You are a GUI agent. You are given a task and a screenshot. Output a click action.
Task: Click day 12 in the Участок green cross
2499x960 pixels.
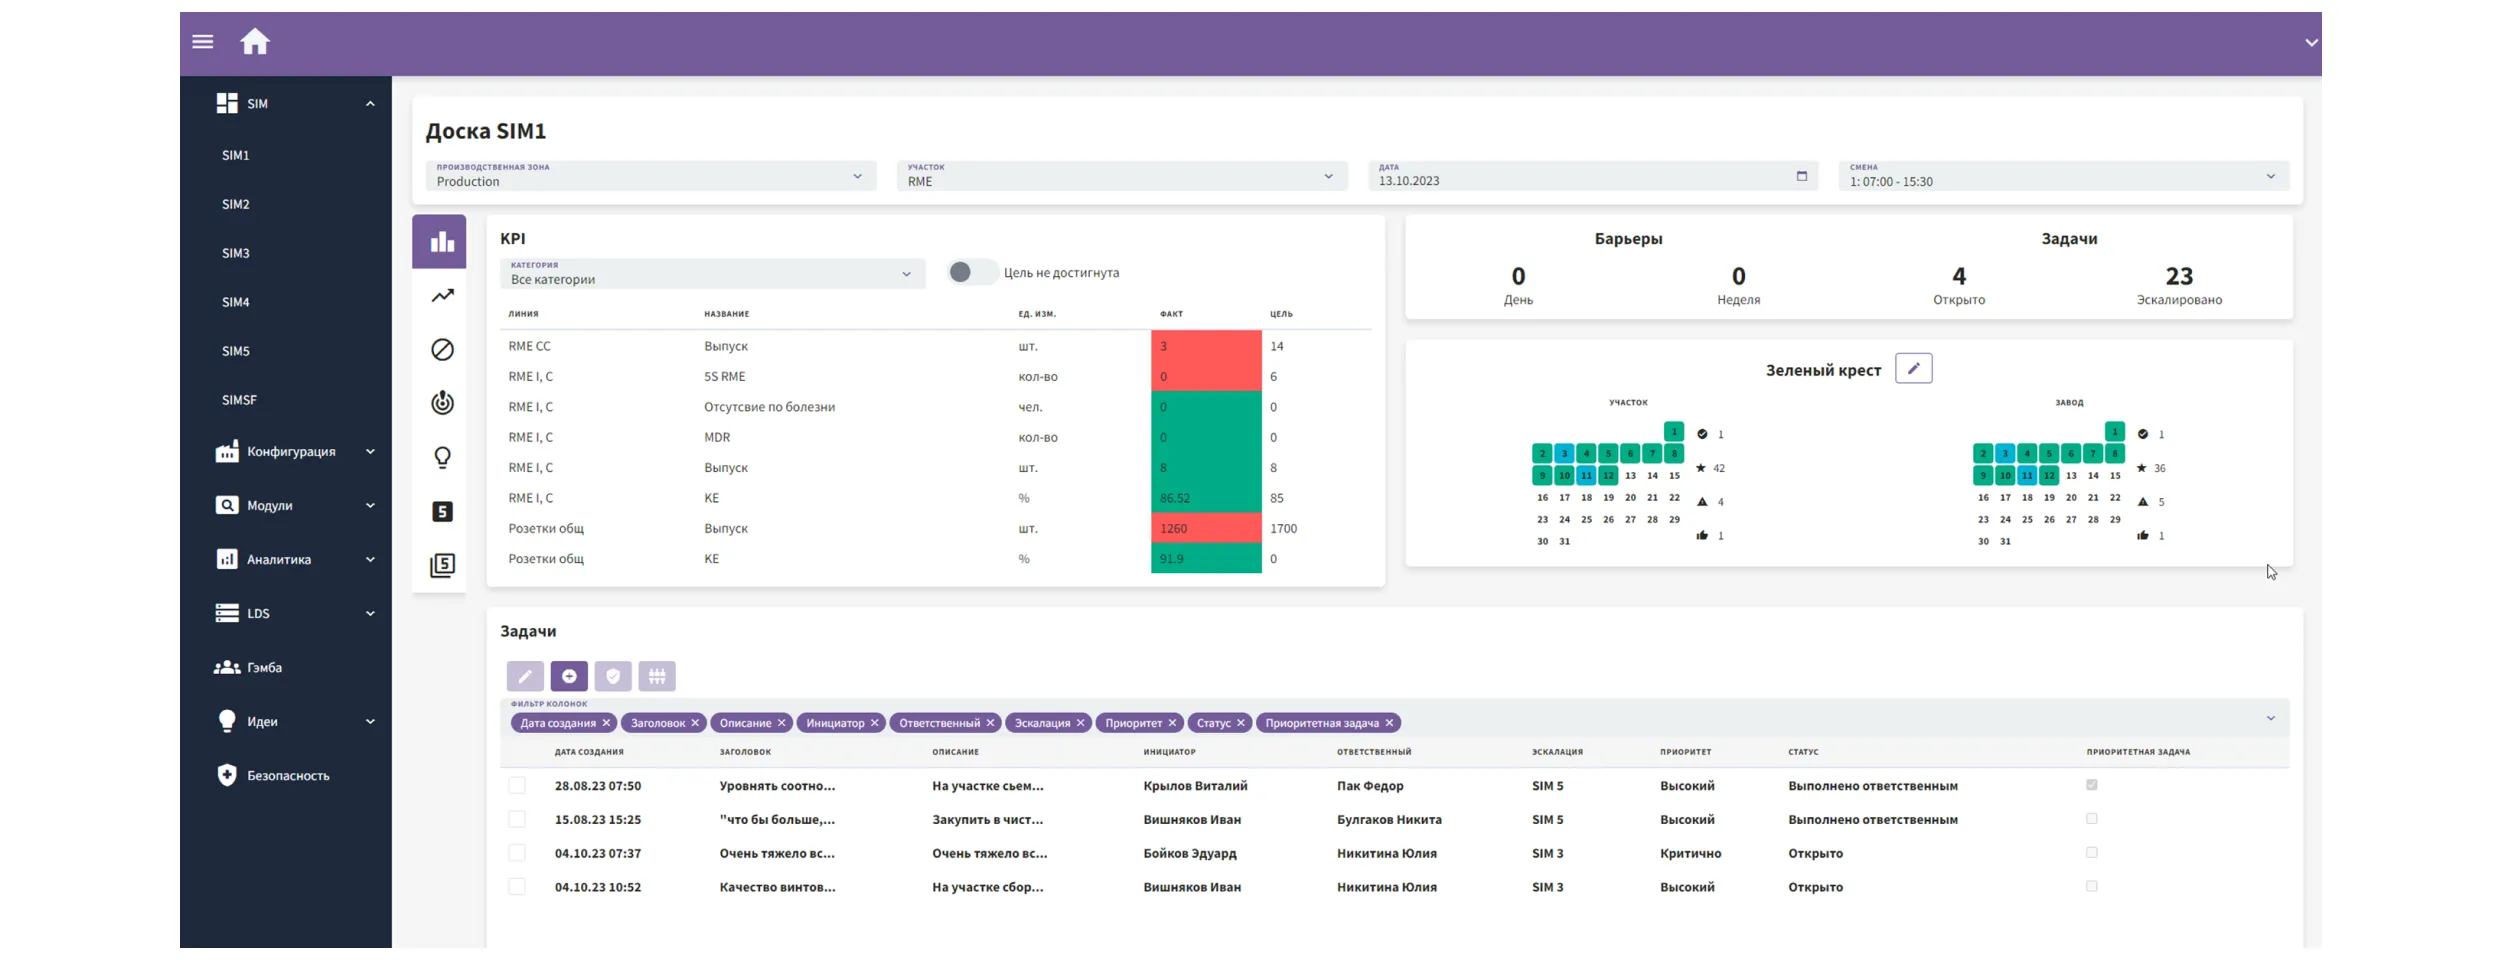coord(1608,476)
